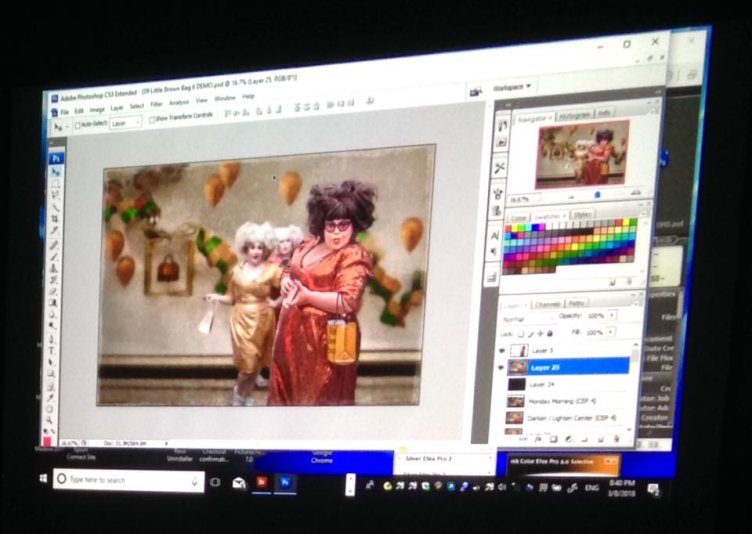Screen dimensions: 752x534
Task: Click the Go to Bridge icon
Action: [476, 91]
